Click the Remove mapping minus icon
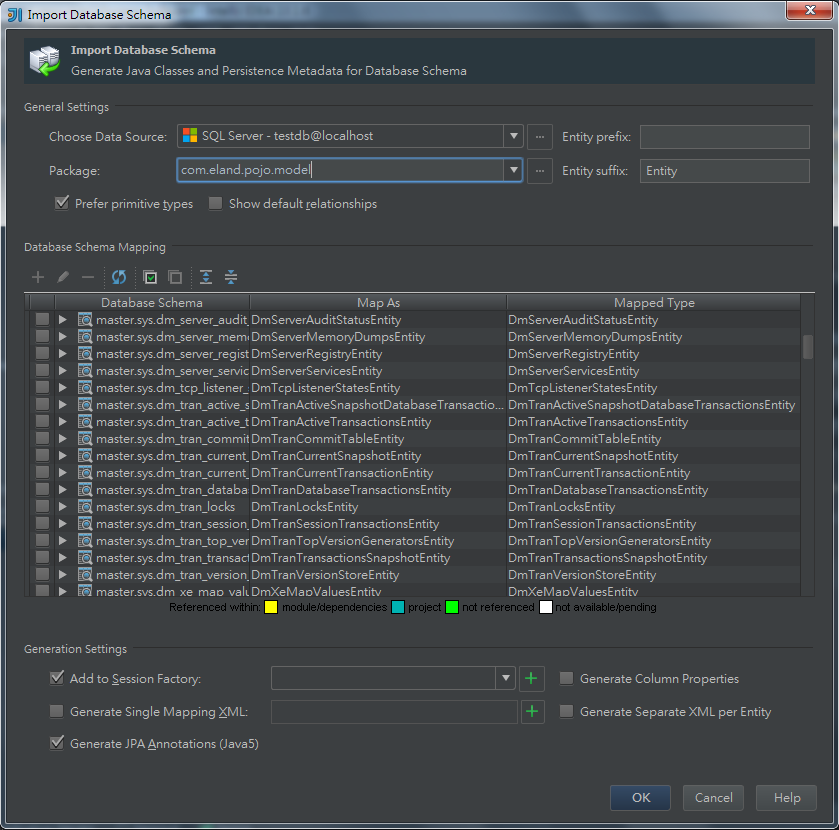The image size is (839, 830). click(x=87, y=277)
